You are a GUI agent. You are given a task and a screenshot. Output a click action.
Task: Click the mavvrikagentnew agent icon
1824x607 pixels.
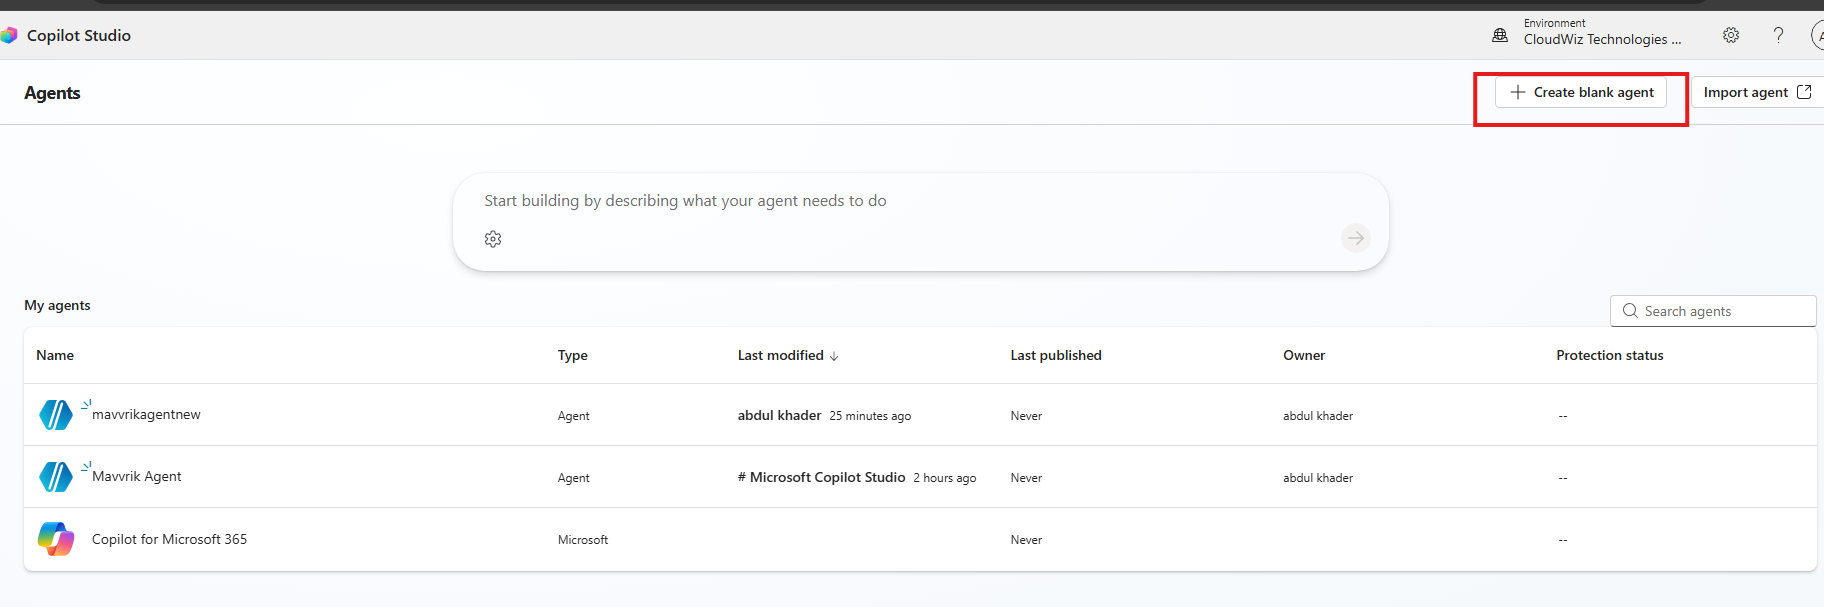click(x=56, y=415)
